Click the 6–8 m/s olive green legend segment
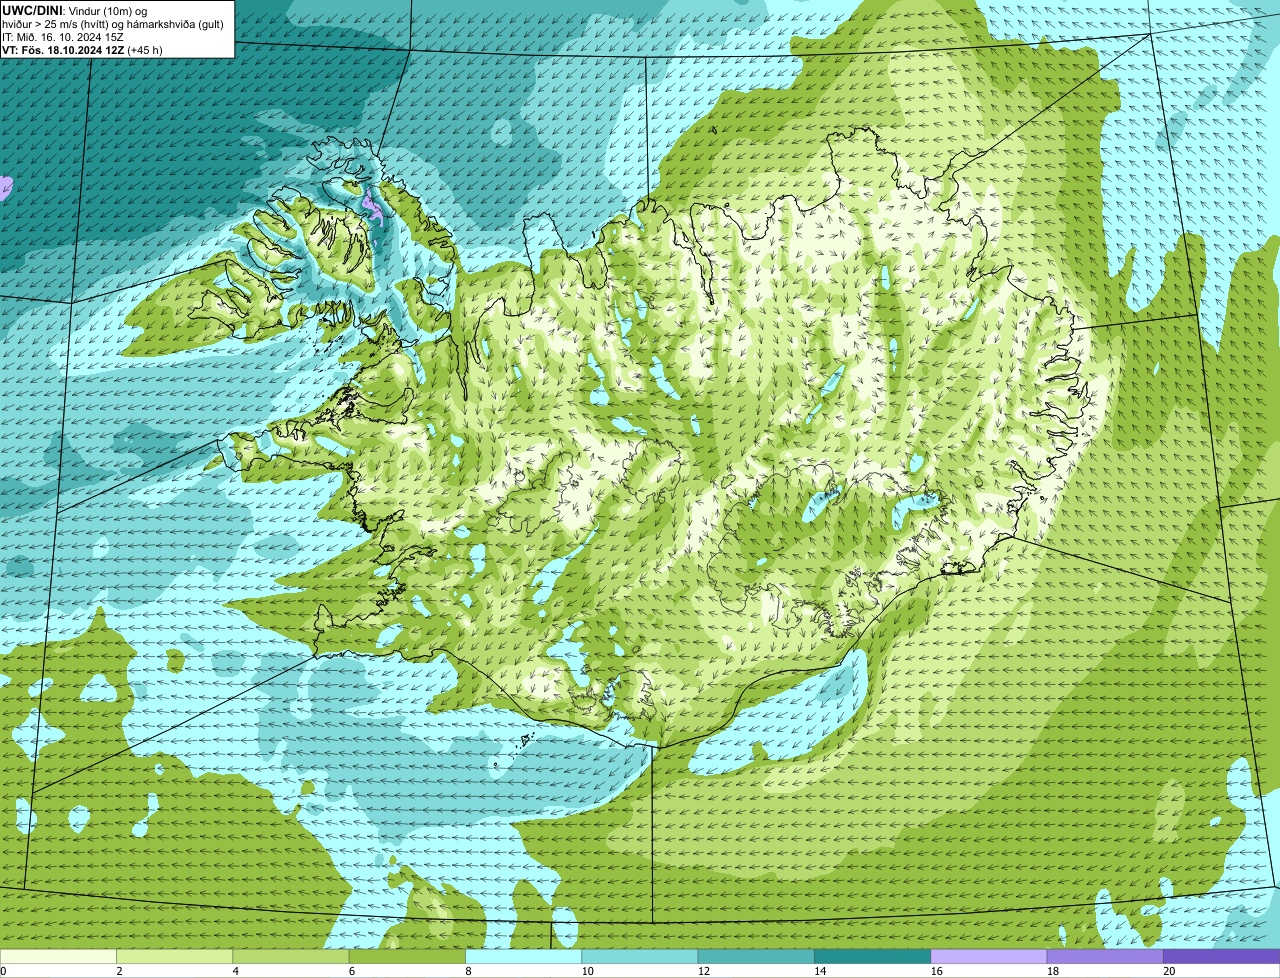The height and width of the screenshot is (978, 1280). [407, 957]
